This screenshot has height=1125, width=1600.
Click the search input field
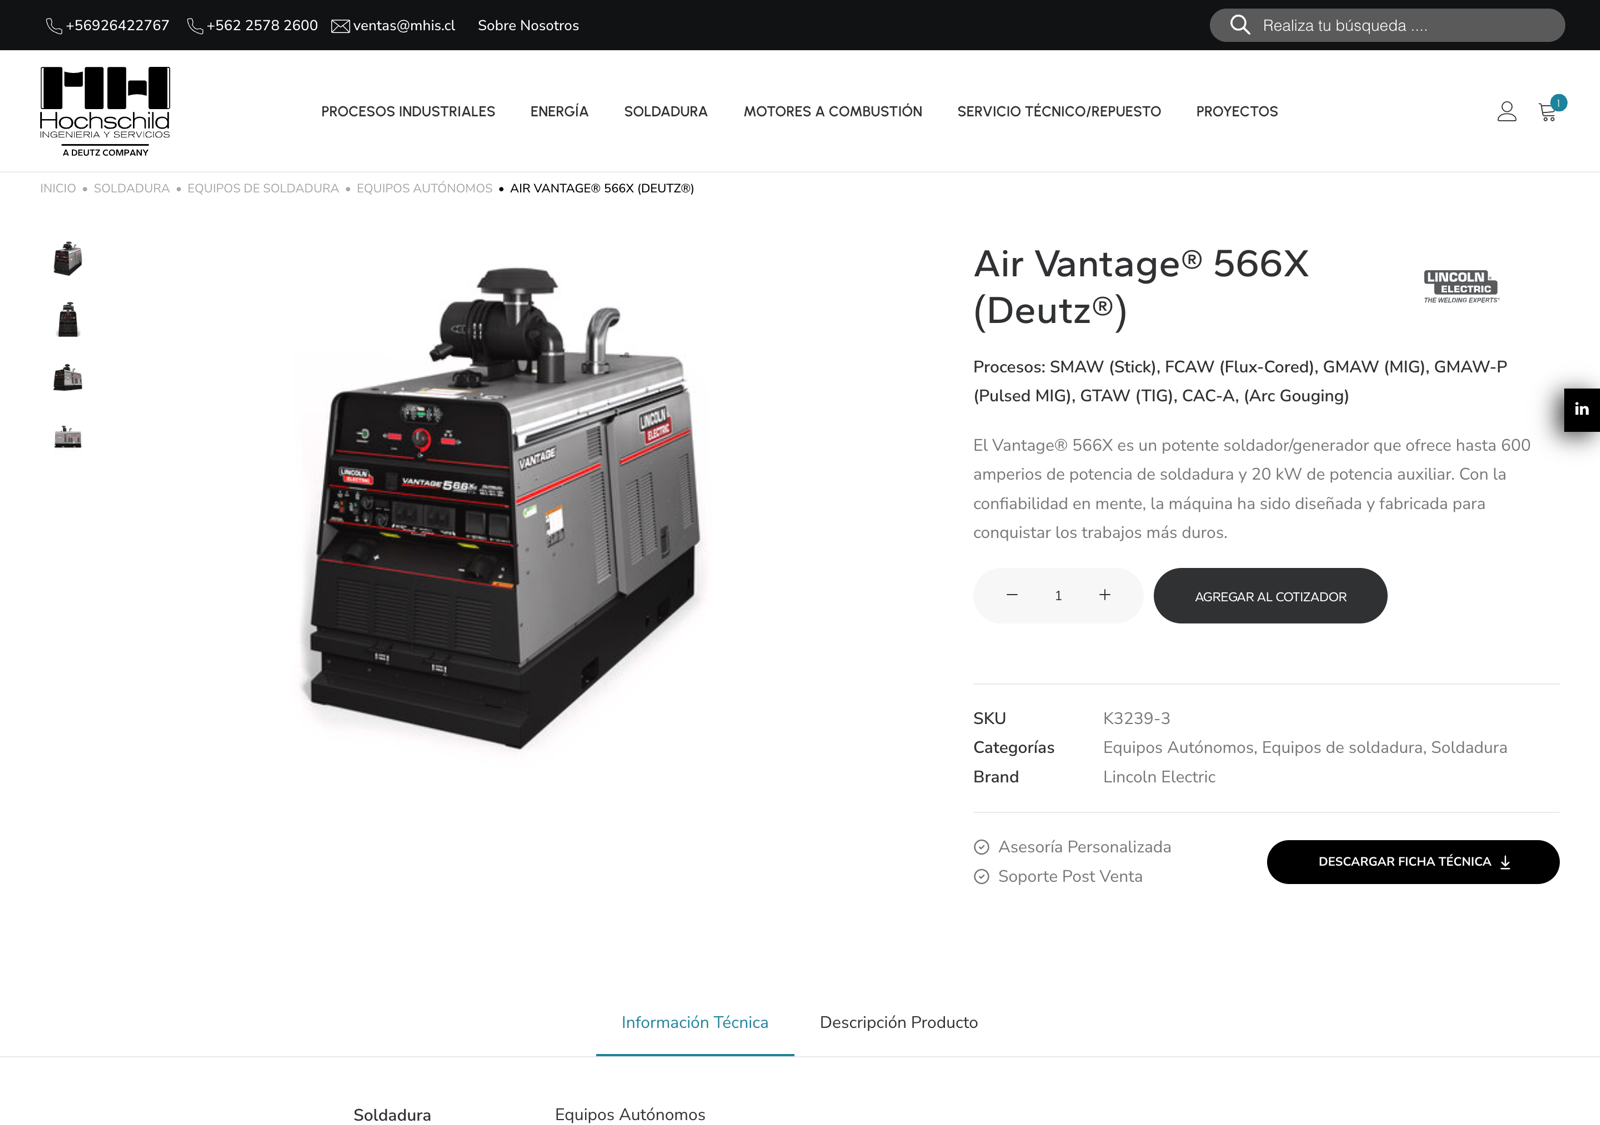tap(1400, 25)
